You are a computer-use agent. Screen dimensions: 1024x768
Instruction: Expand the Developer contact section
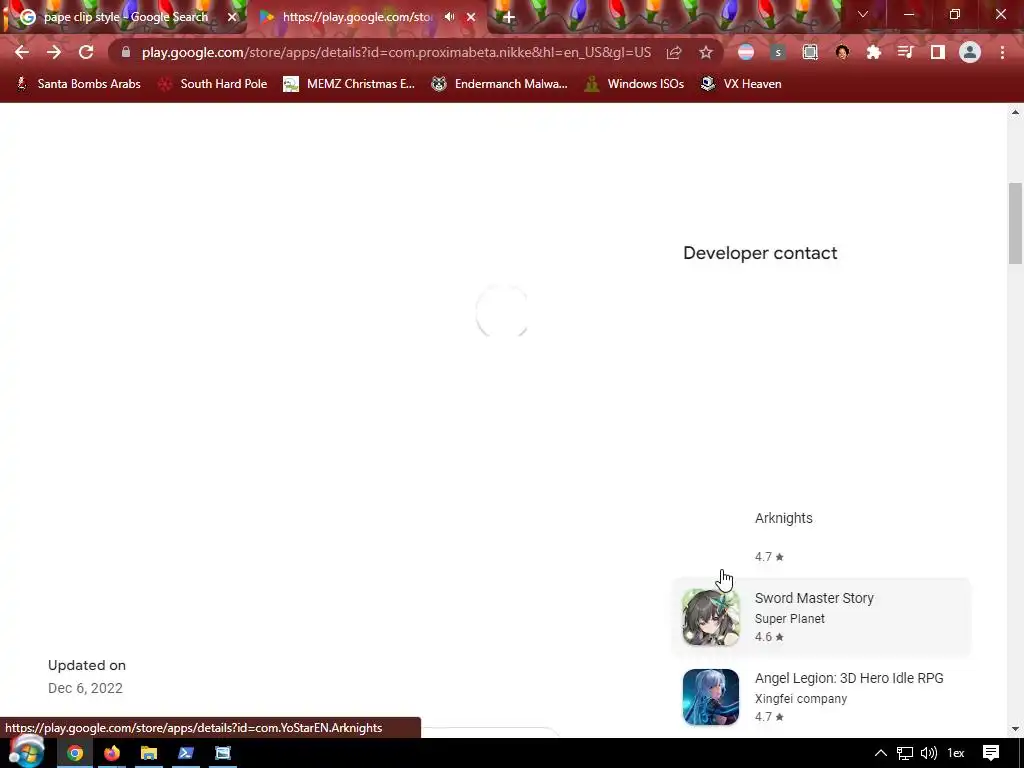(x=760, y=253)
